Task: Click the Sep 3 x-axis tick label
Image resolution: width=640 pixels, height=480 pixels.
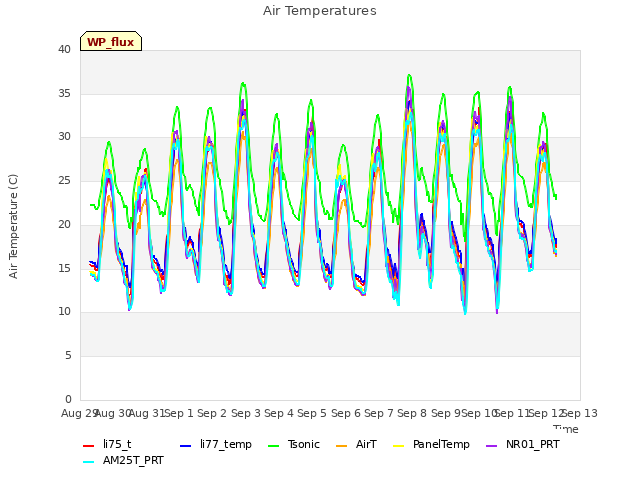Action: [x=246, y=413]
